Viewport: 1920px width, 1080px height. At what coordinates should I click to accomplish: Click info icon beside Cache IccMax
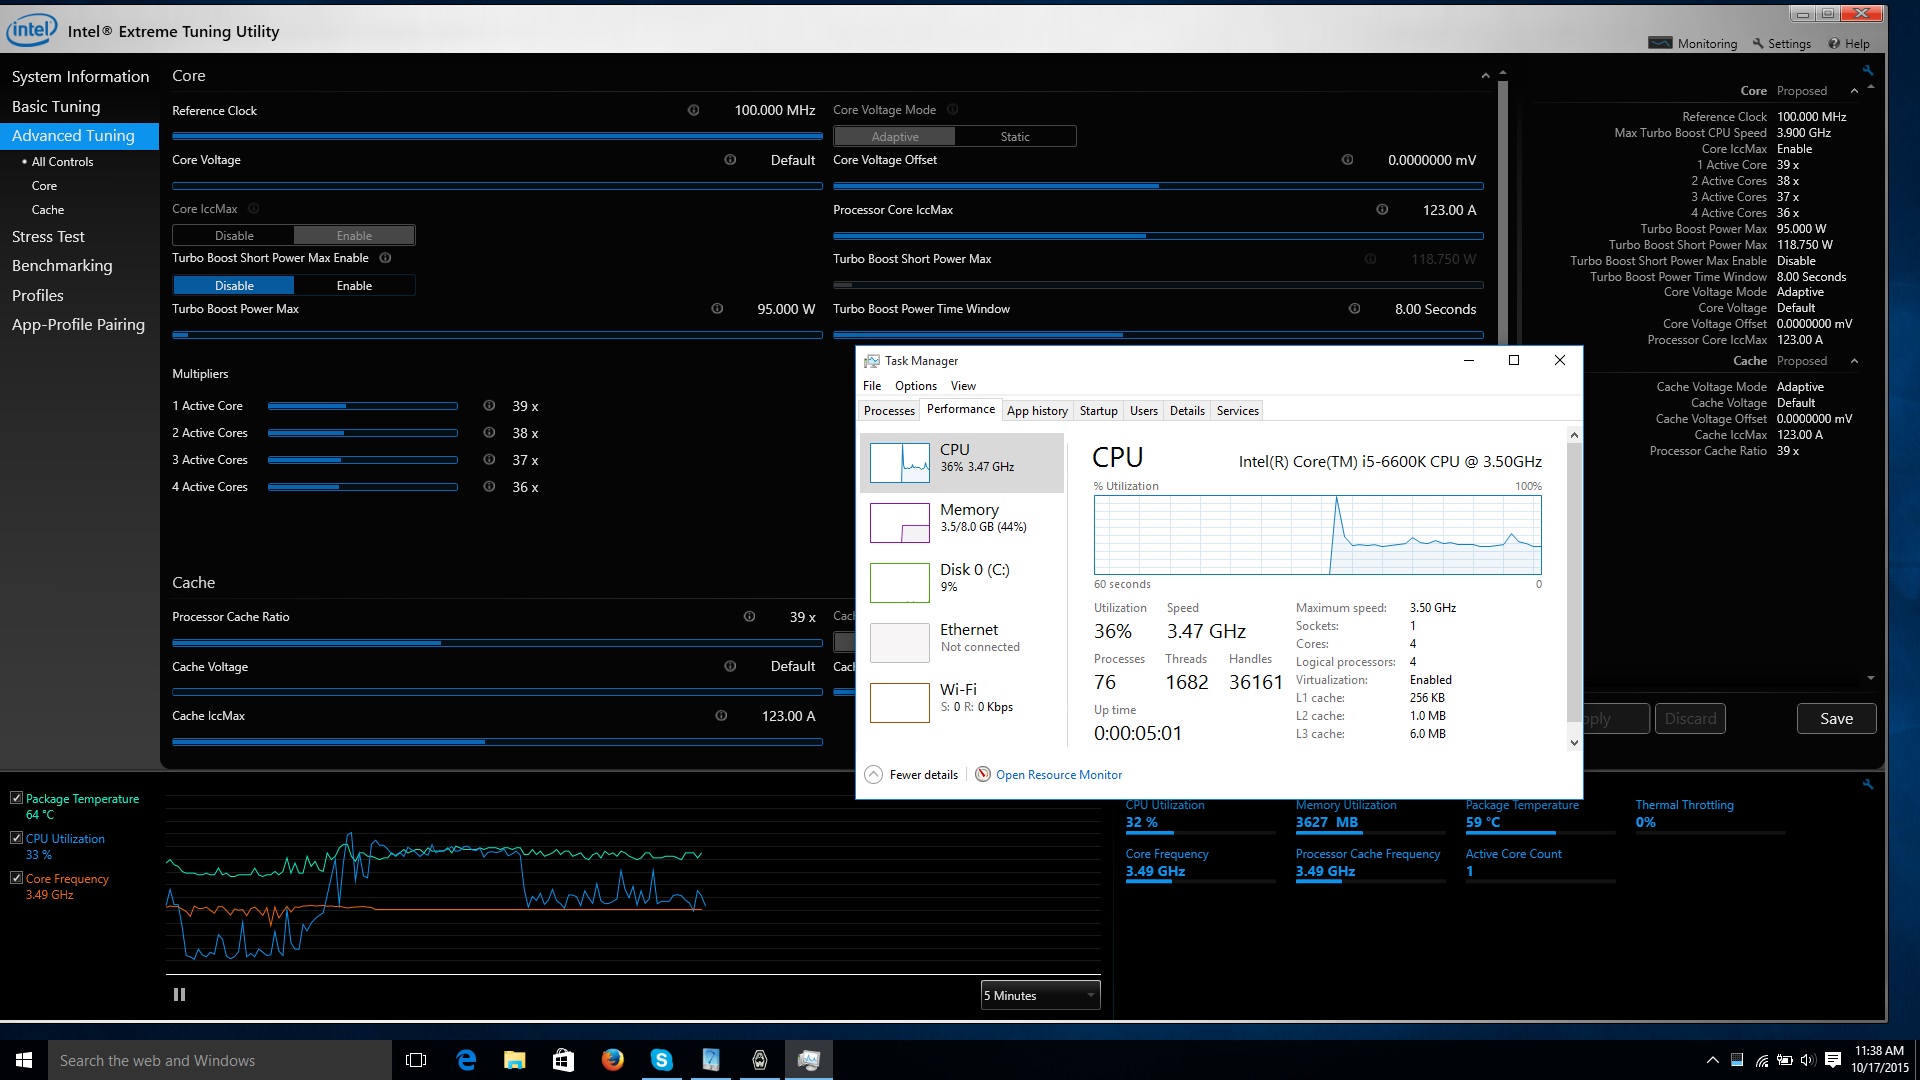coord(721,716)
